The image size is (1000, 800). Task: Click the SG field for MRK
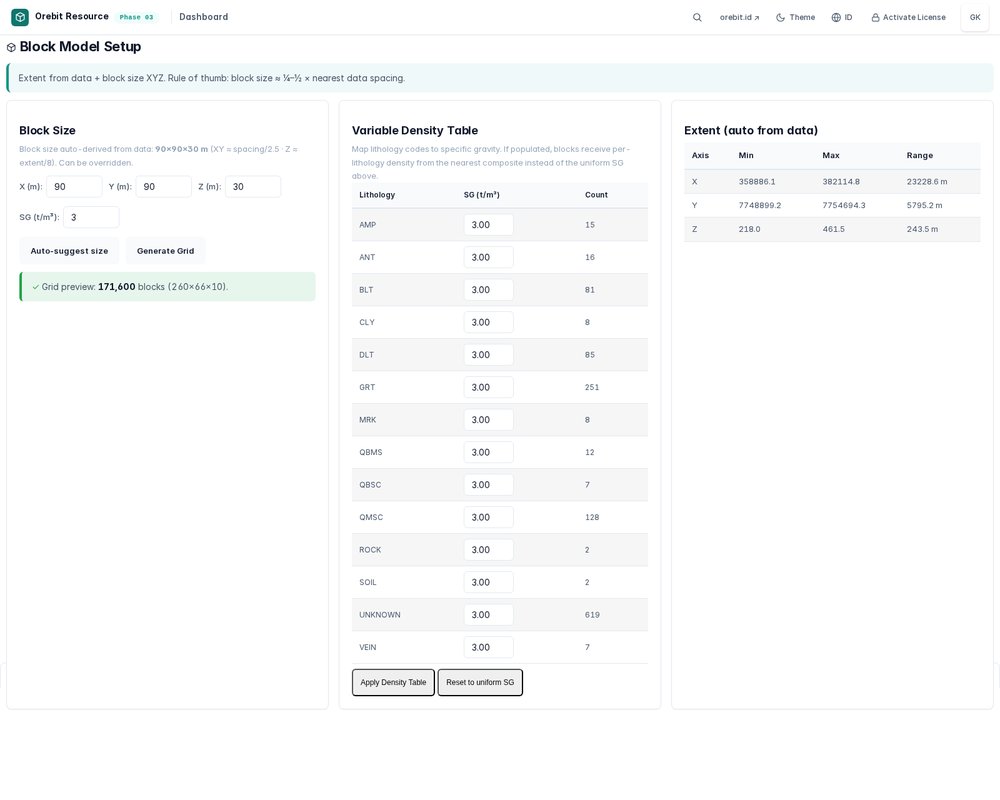[x=488, y=420]
